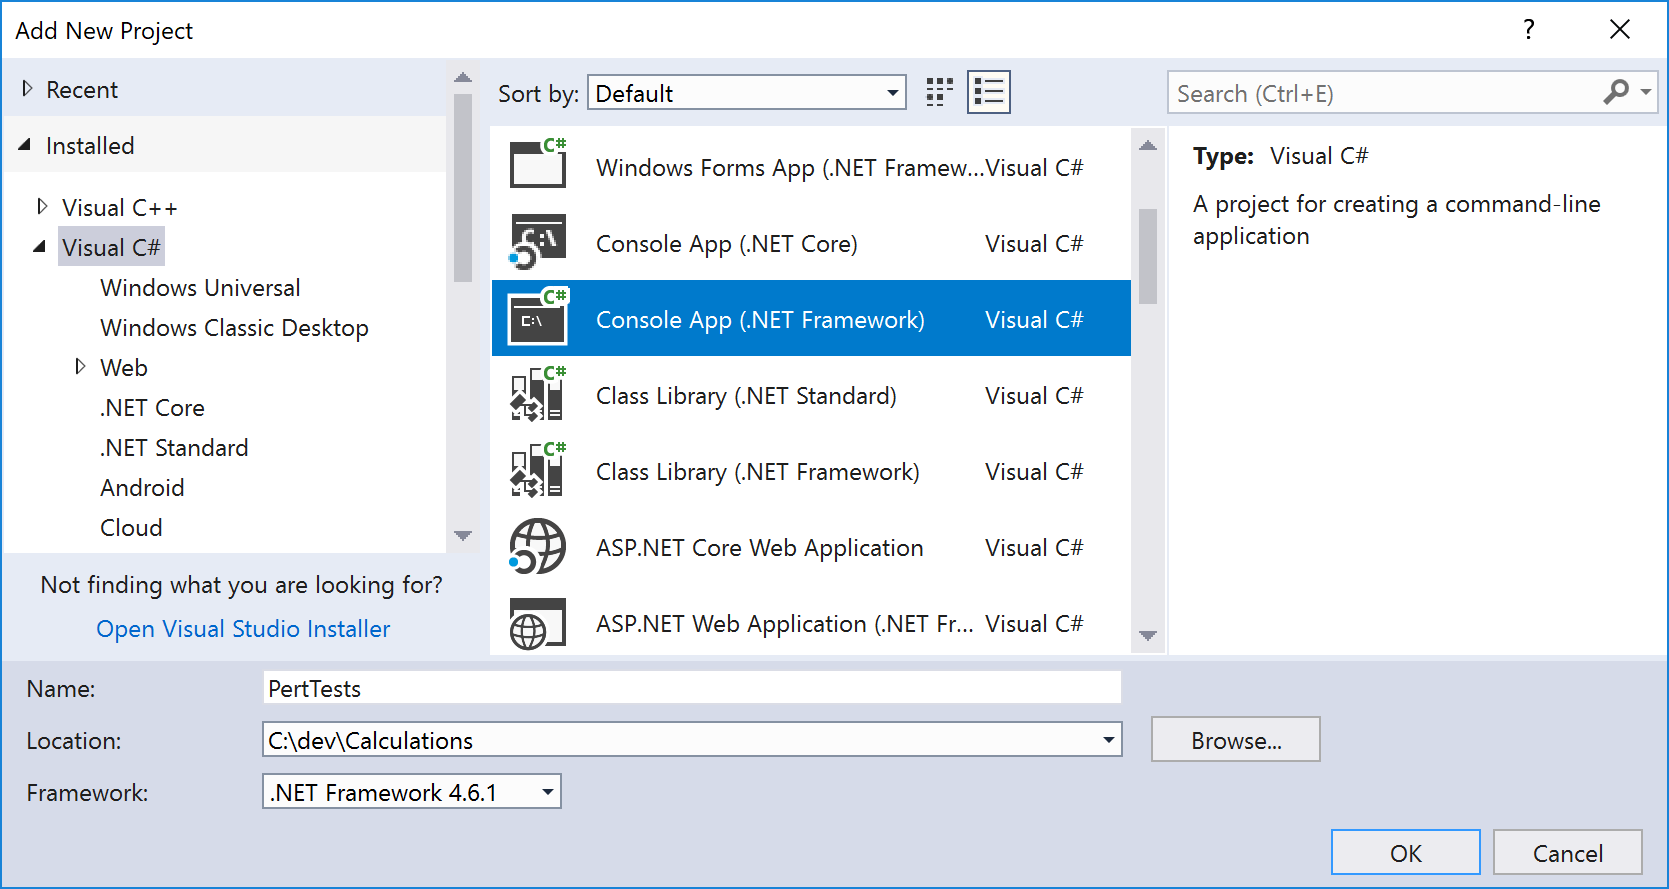Image resolution: width=1669 pixels, height=889 pixels.
Task: Select Android category
Action: click(142, 488)
